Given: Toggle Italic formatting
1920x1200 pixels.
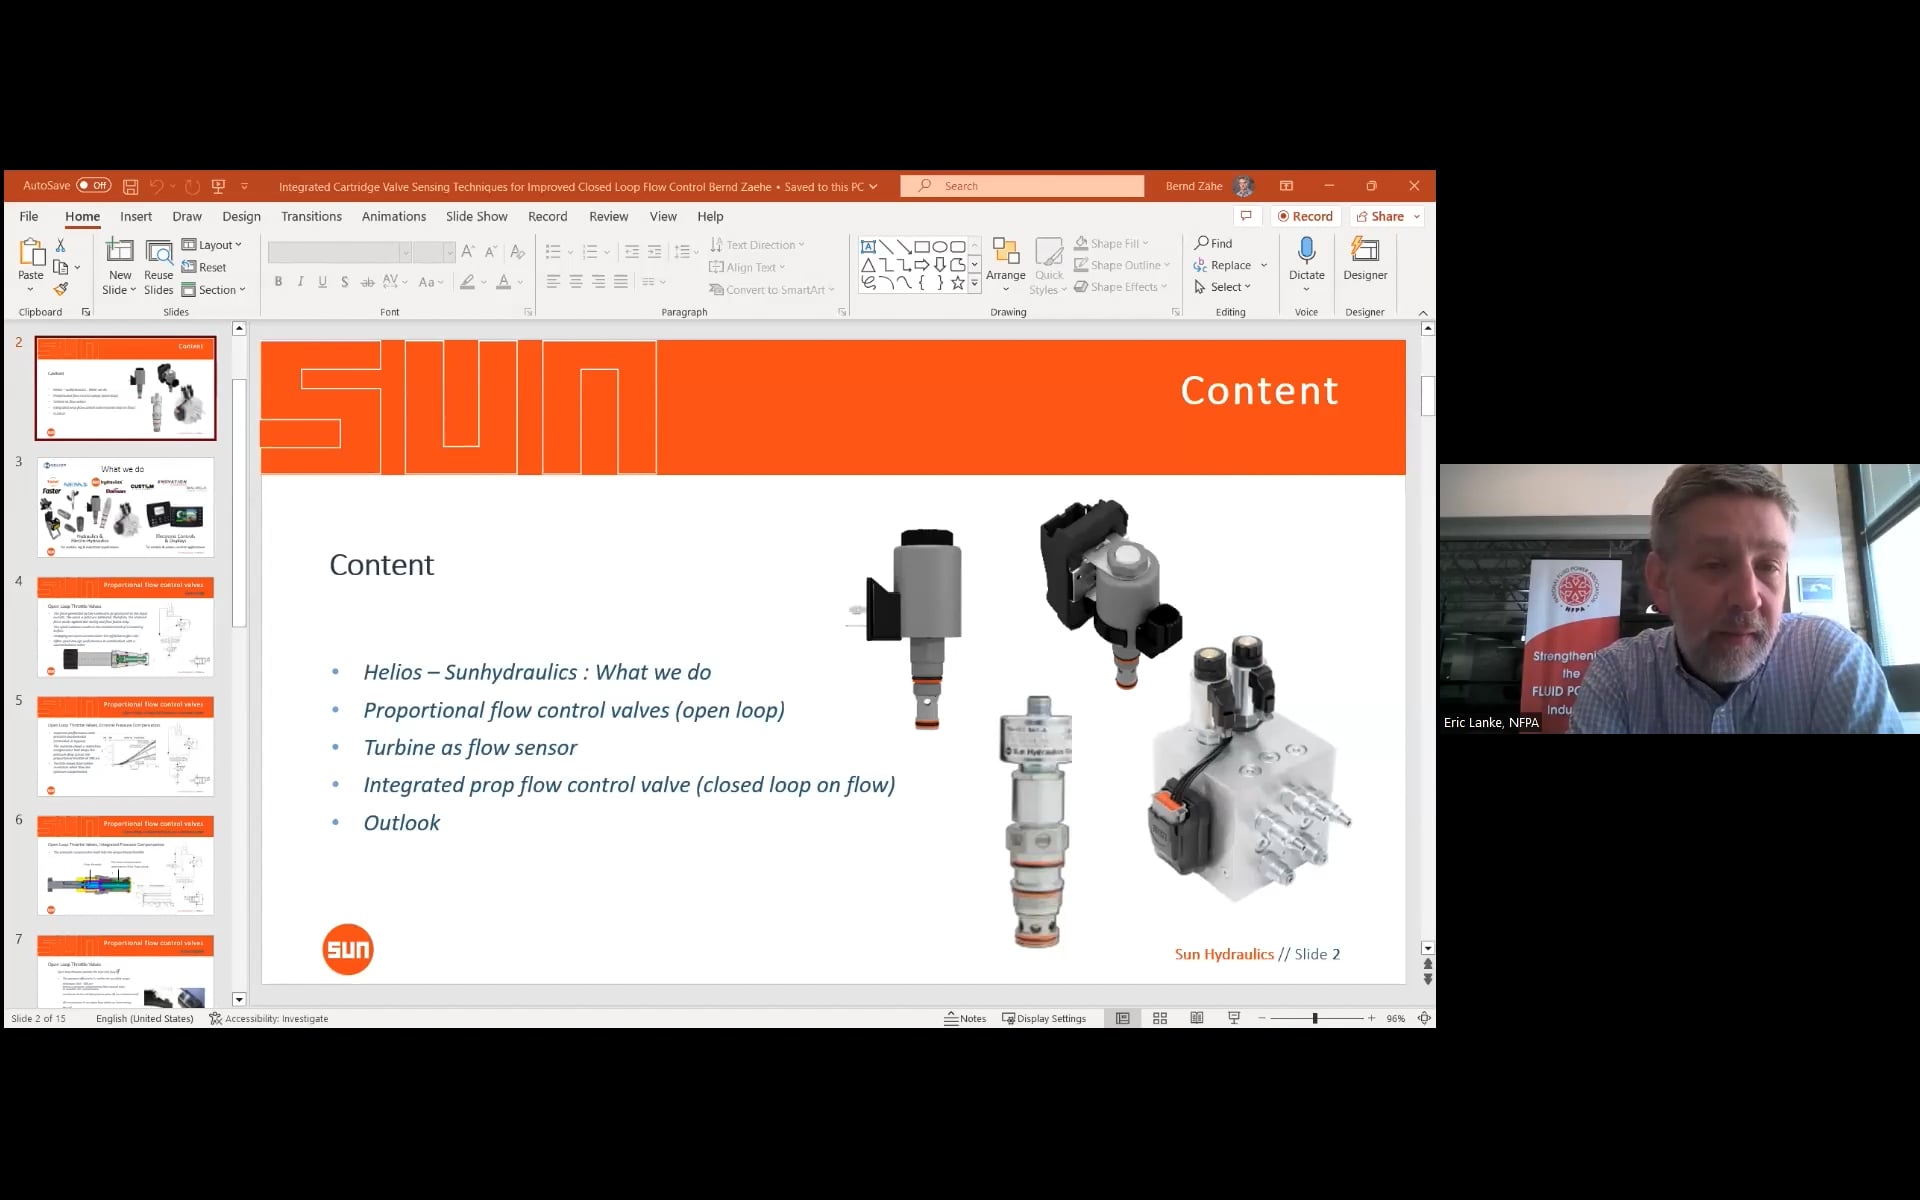Looking at the screenshot, I should tap(300, 282).
